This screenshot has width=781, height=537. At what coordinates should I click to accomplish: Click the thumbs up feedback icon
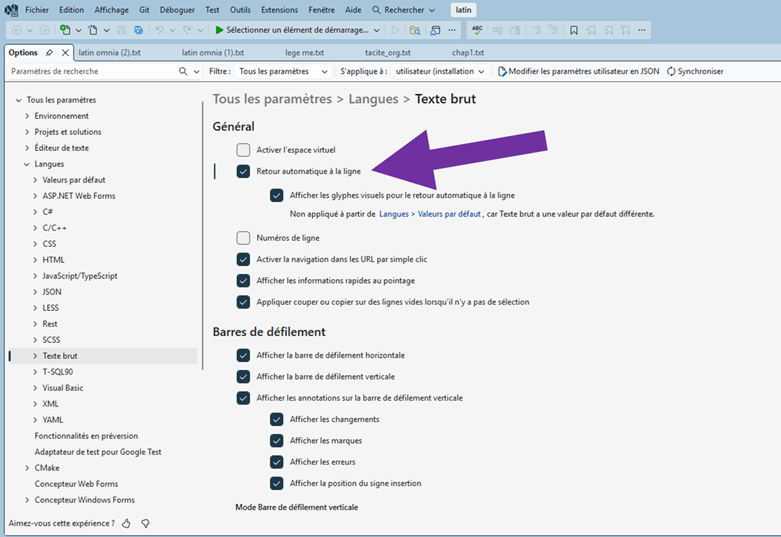click(x=127, y=523)
